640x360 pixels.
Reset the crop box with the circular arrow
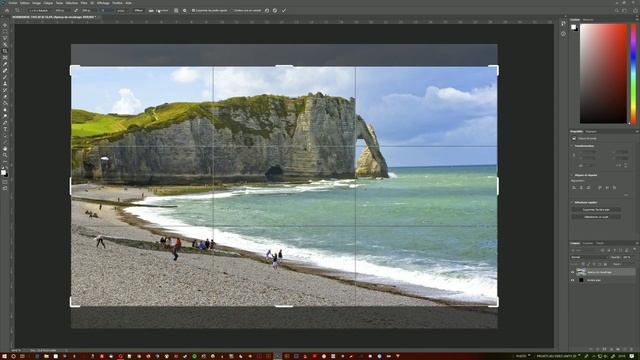(267, 11)
